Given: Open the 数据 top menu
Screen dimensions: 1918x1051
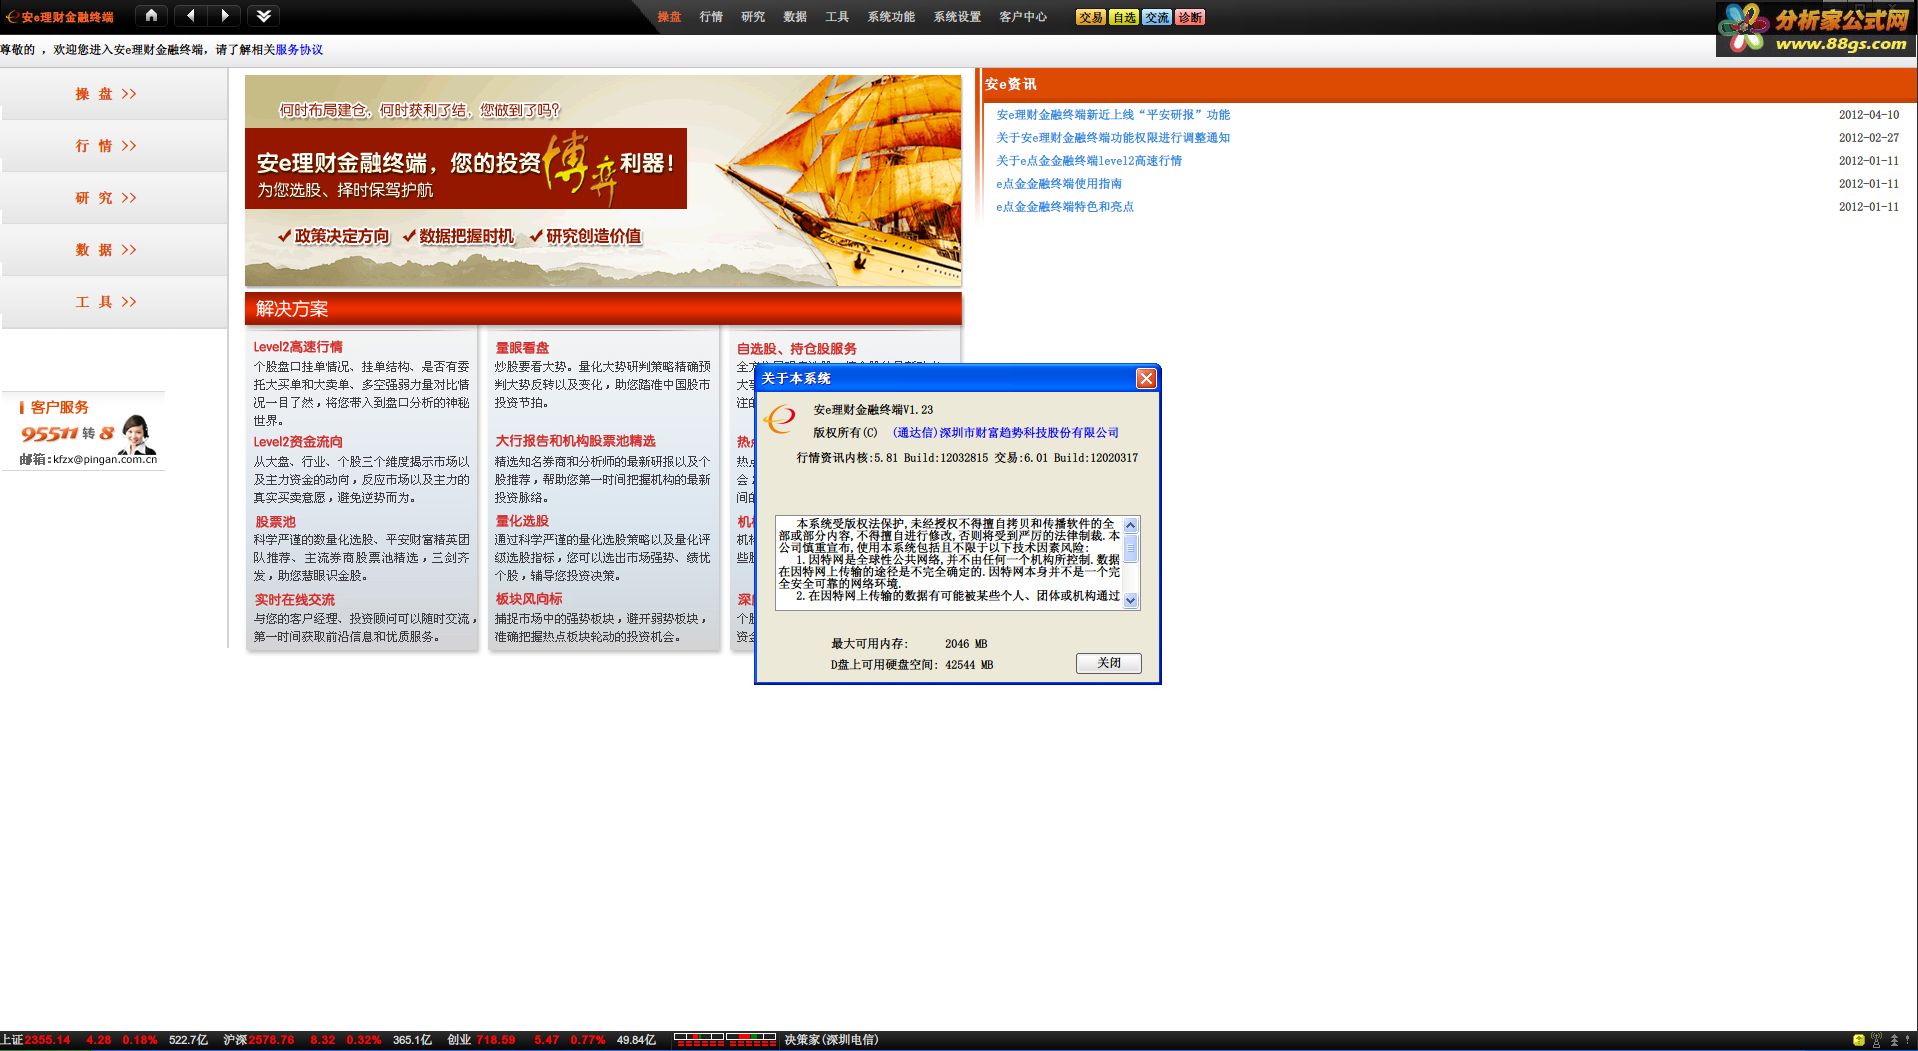Looking at the screenshot, I should pos(795,17).
